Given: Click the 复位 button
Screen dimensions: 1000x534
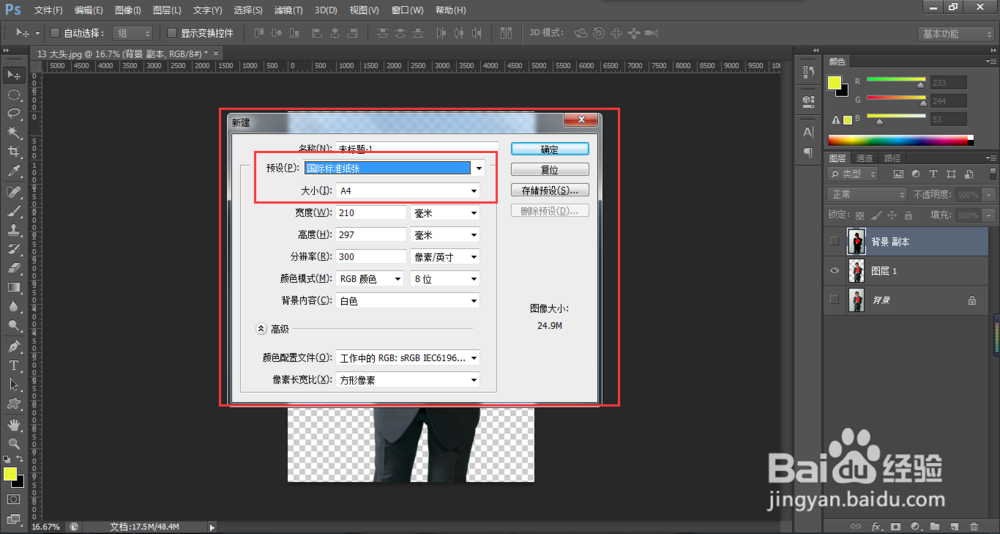Looking at the screenshot, I should click(550, 170).
